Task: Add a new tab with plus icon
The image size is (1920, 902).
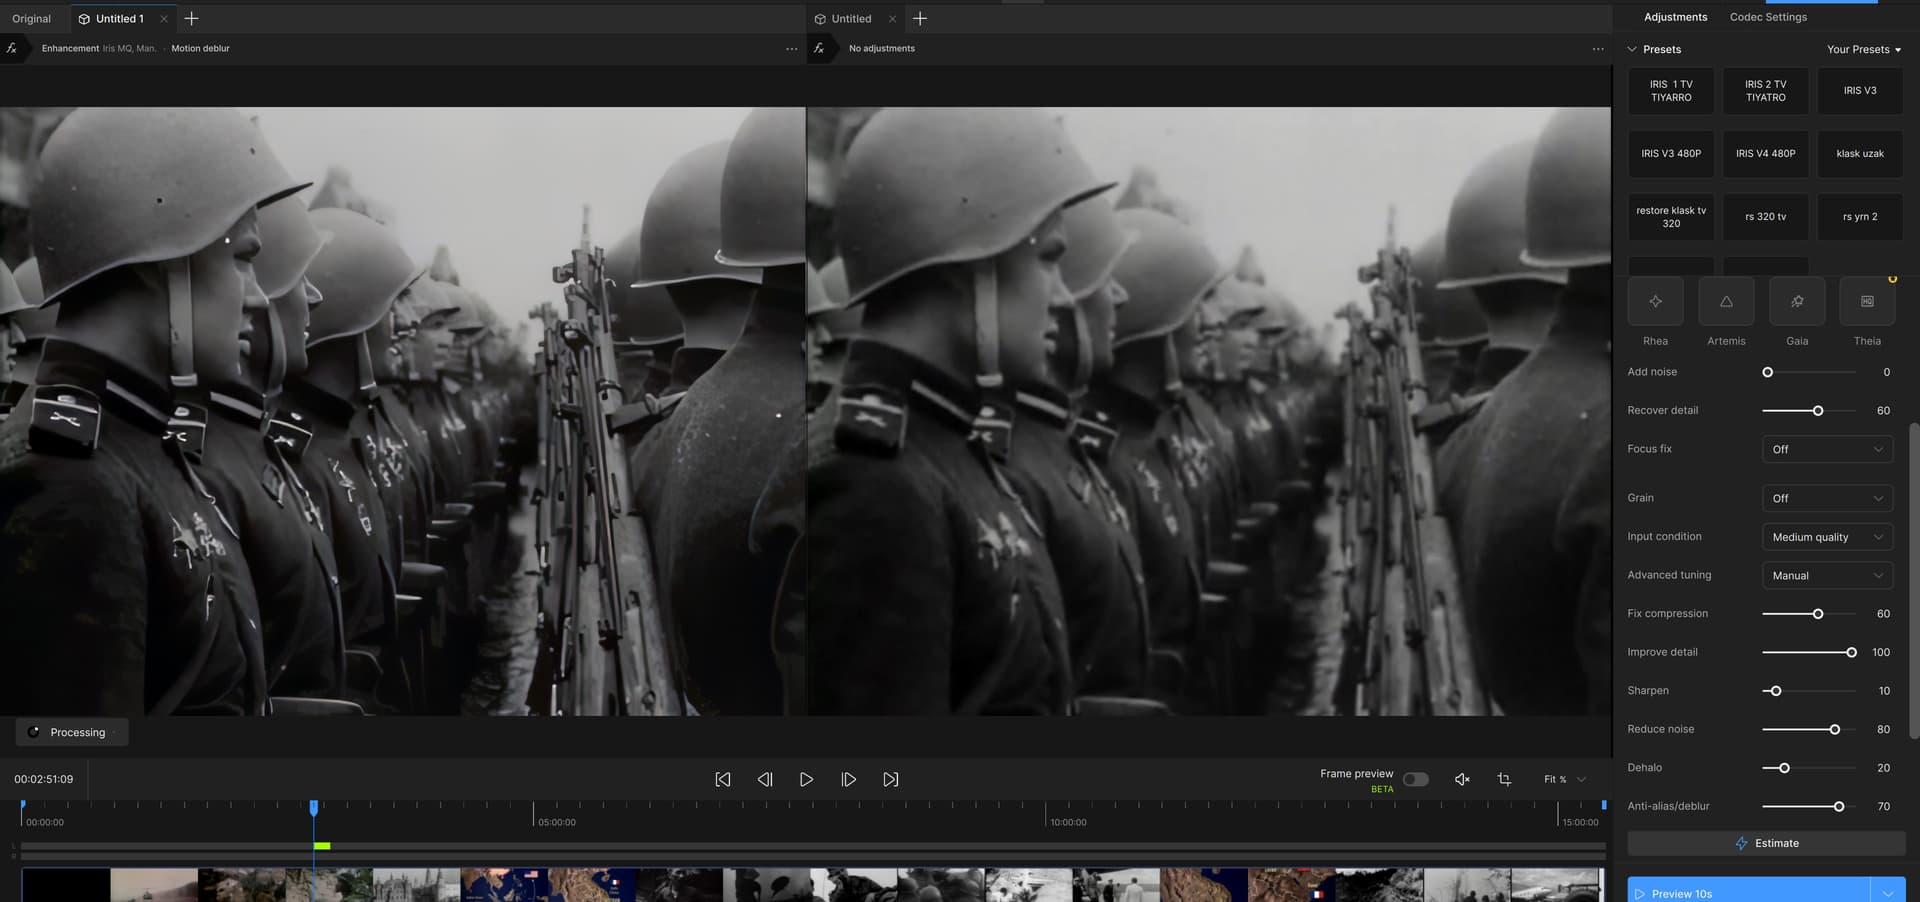Action: (x=192, y=19)
